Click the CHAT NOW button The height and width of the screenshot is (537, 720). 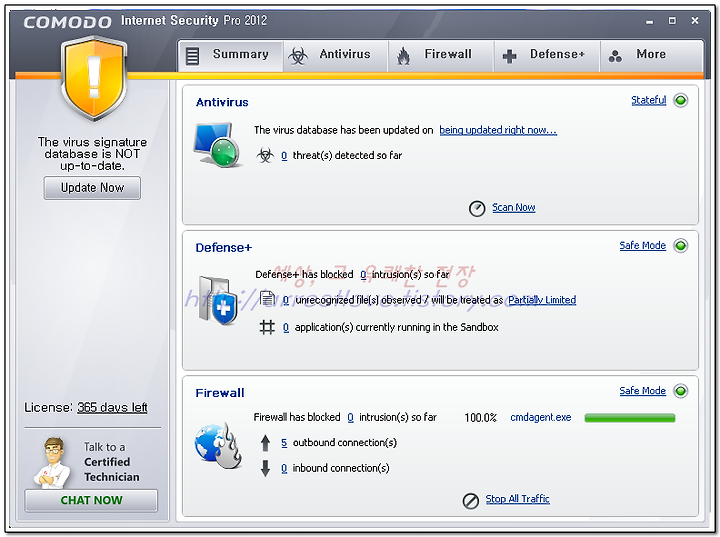click(91, 500)
